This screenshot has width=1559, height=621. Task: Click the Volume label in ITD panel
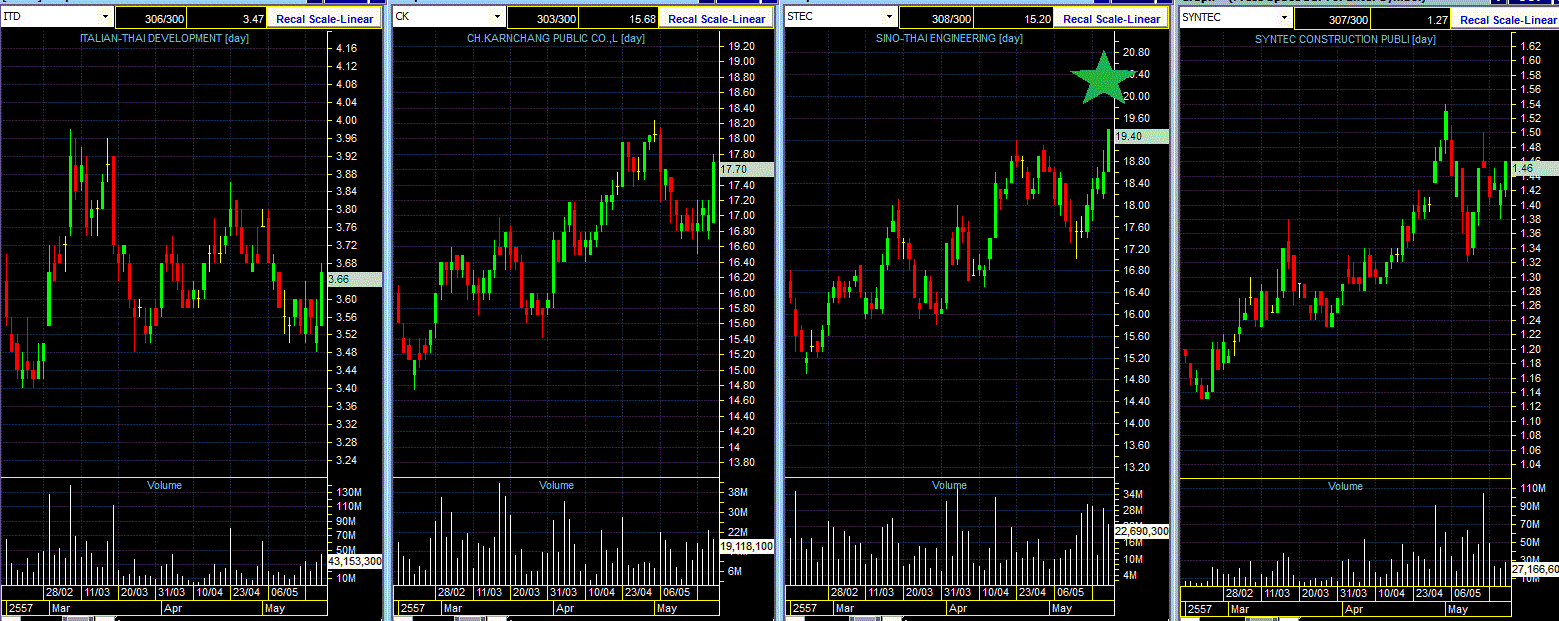[x=165, y=485]
